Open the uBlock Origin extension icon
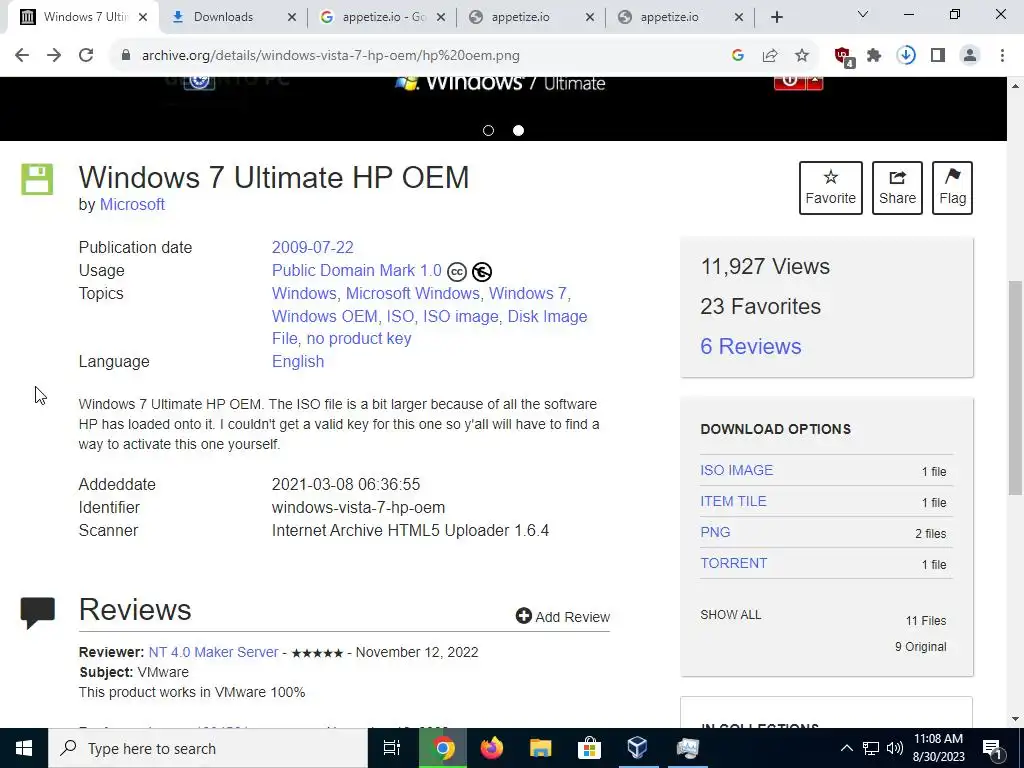The image size is (1024, 768). click(x=843, y=56)
